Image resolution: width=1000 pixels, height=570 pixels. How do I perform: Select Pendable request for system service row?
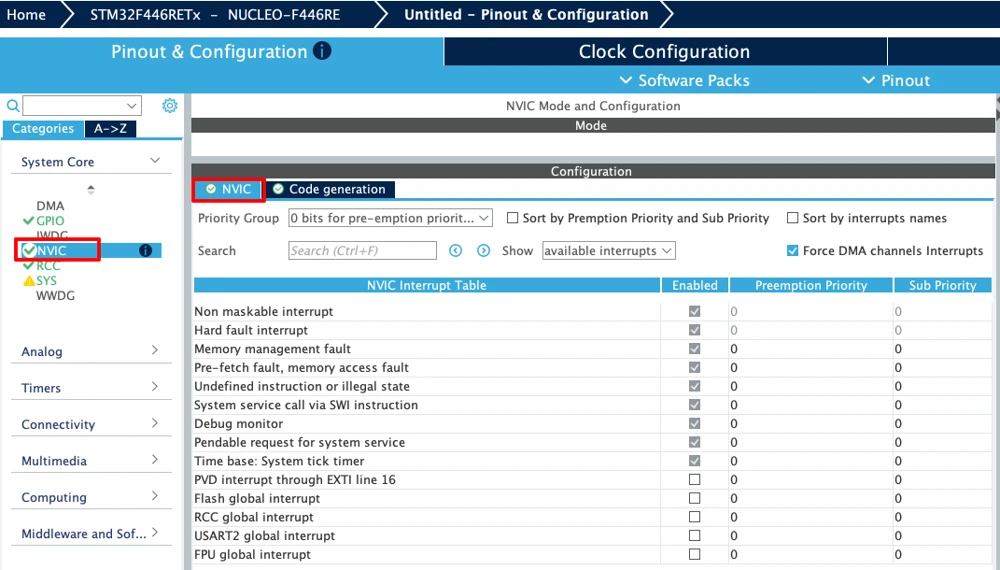tap(592, 442)
